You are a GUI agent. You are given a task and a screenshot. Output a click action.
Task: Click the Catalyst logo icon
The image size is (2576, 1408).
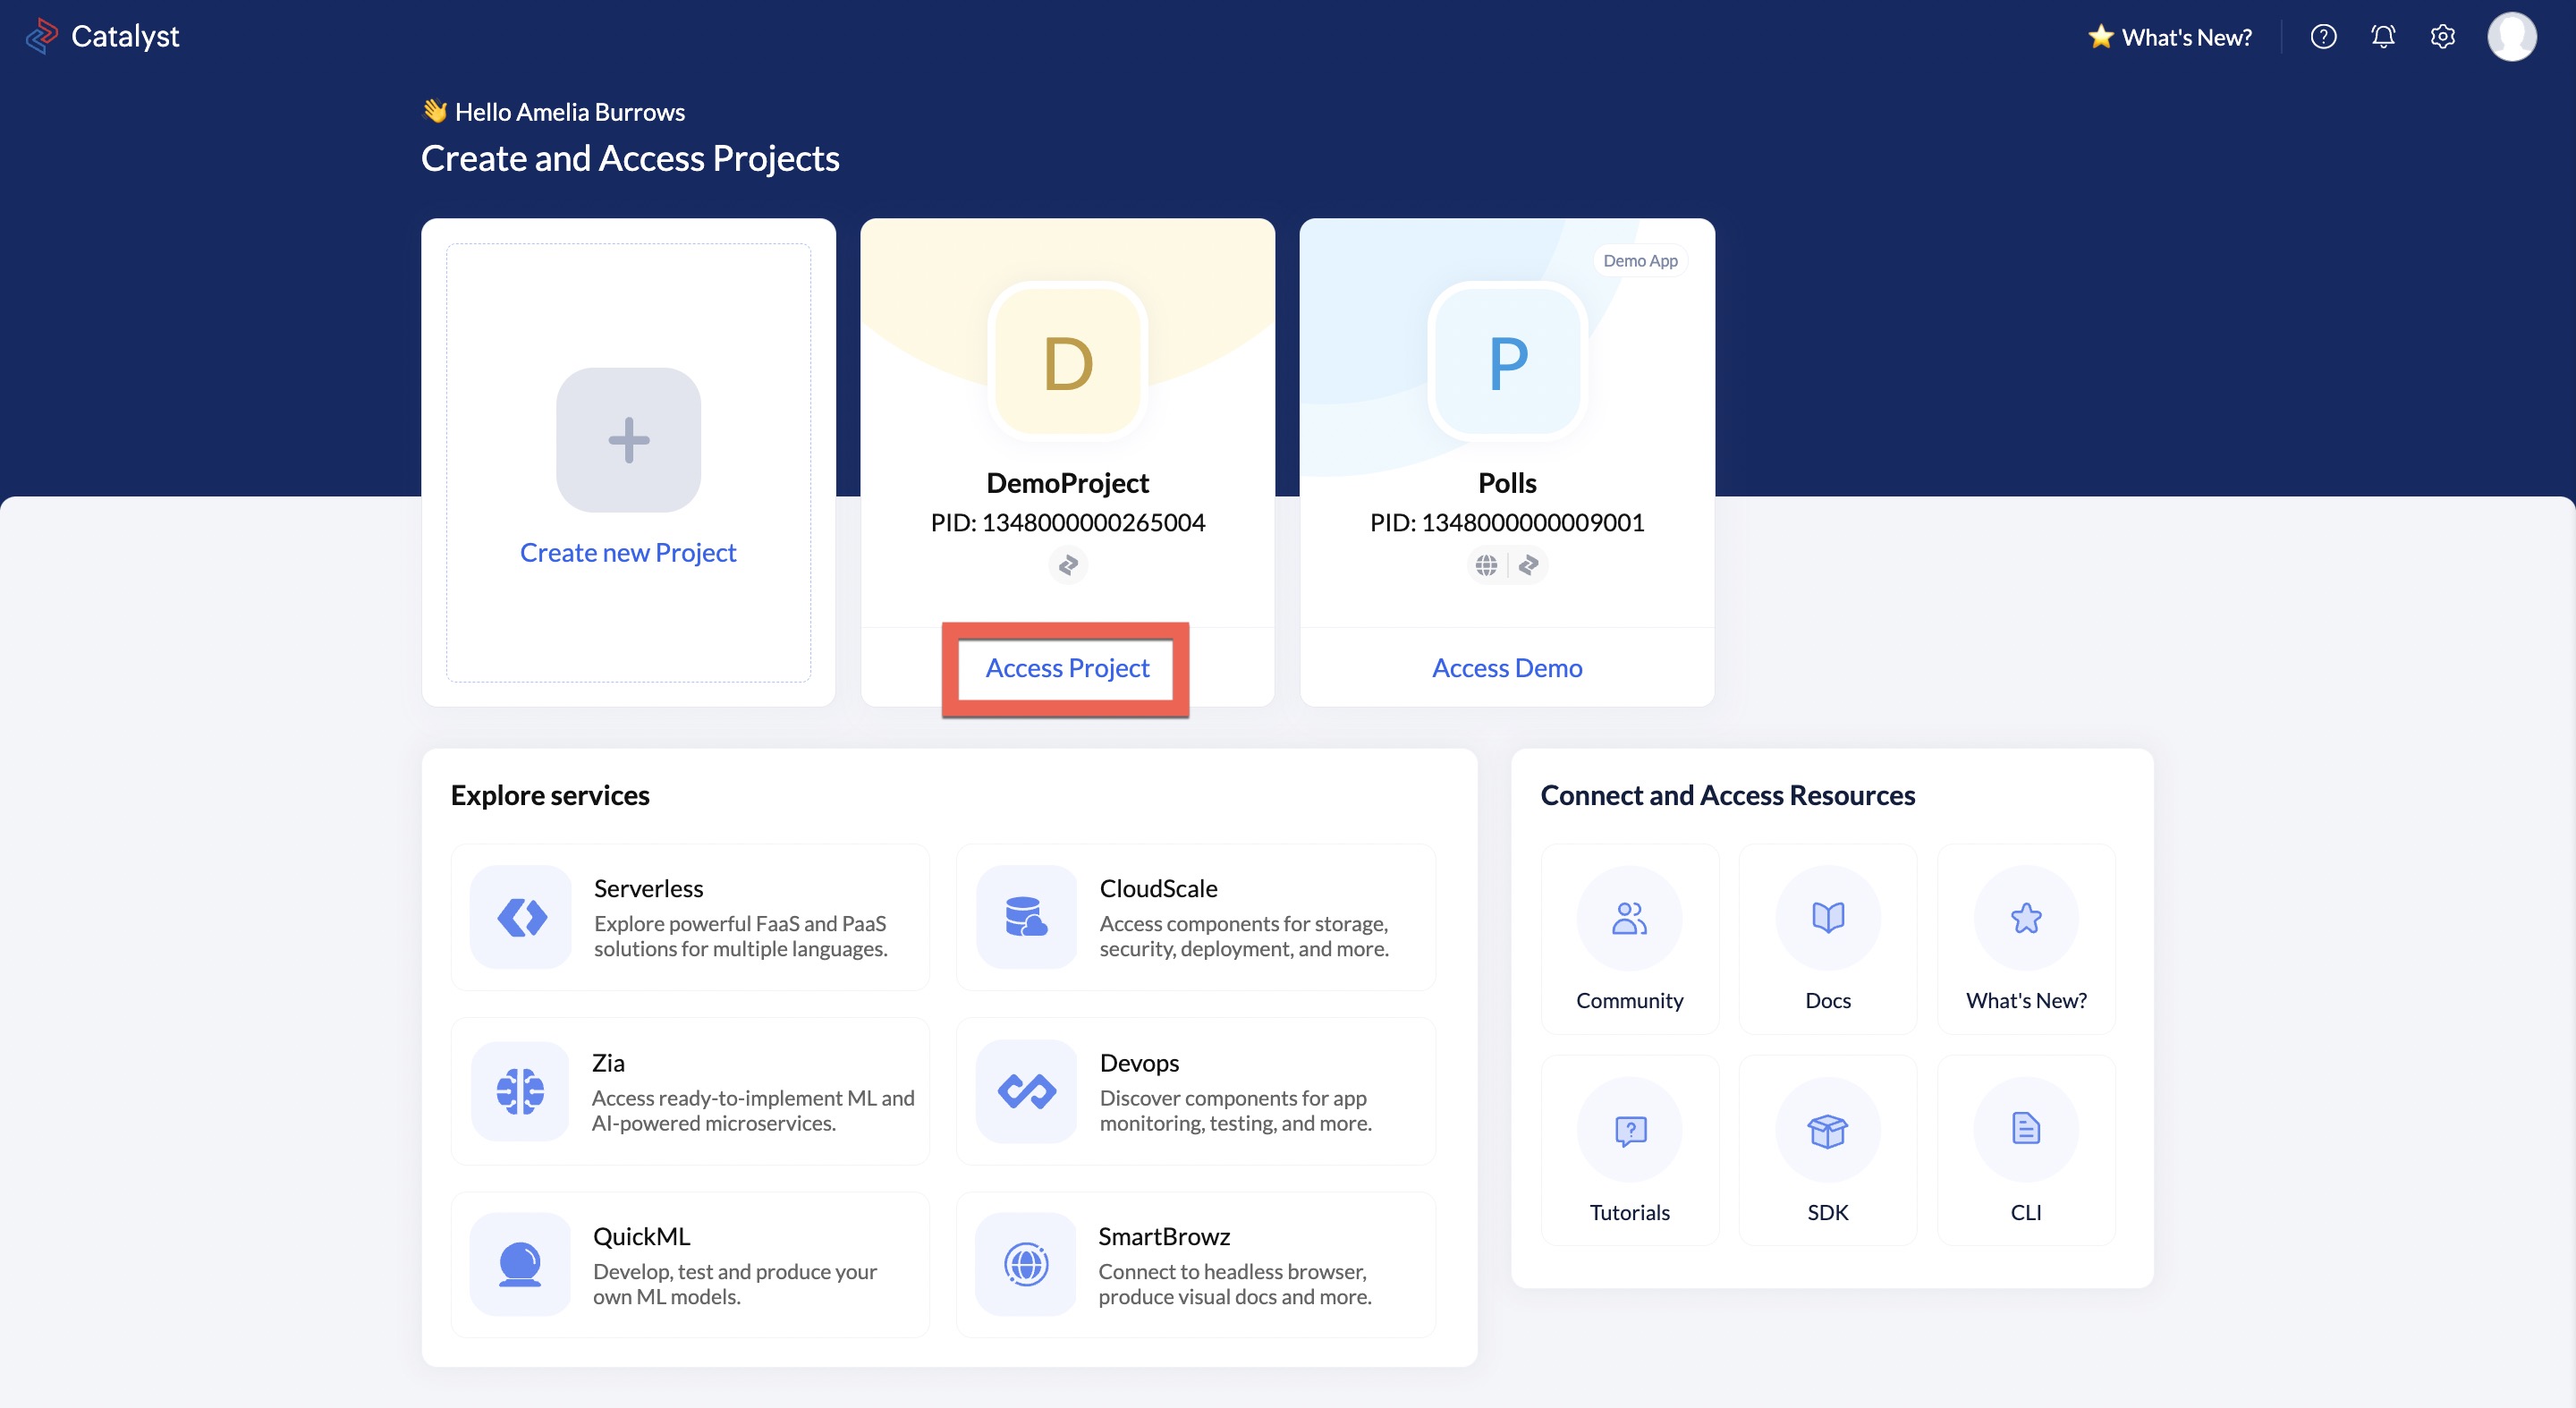tap(42, 36)
